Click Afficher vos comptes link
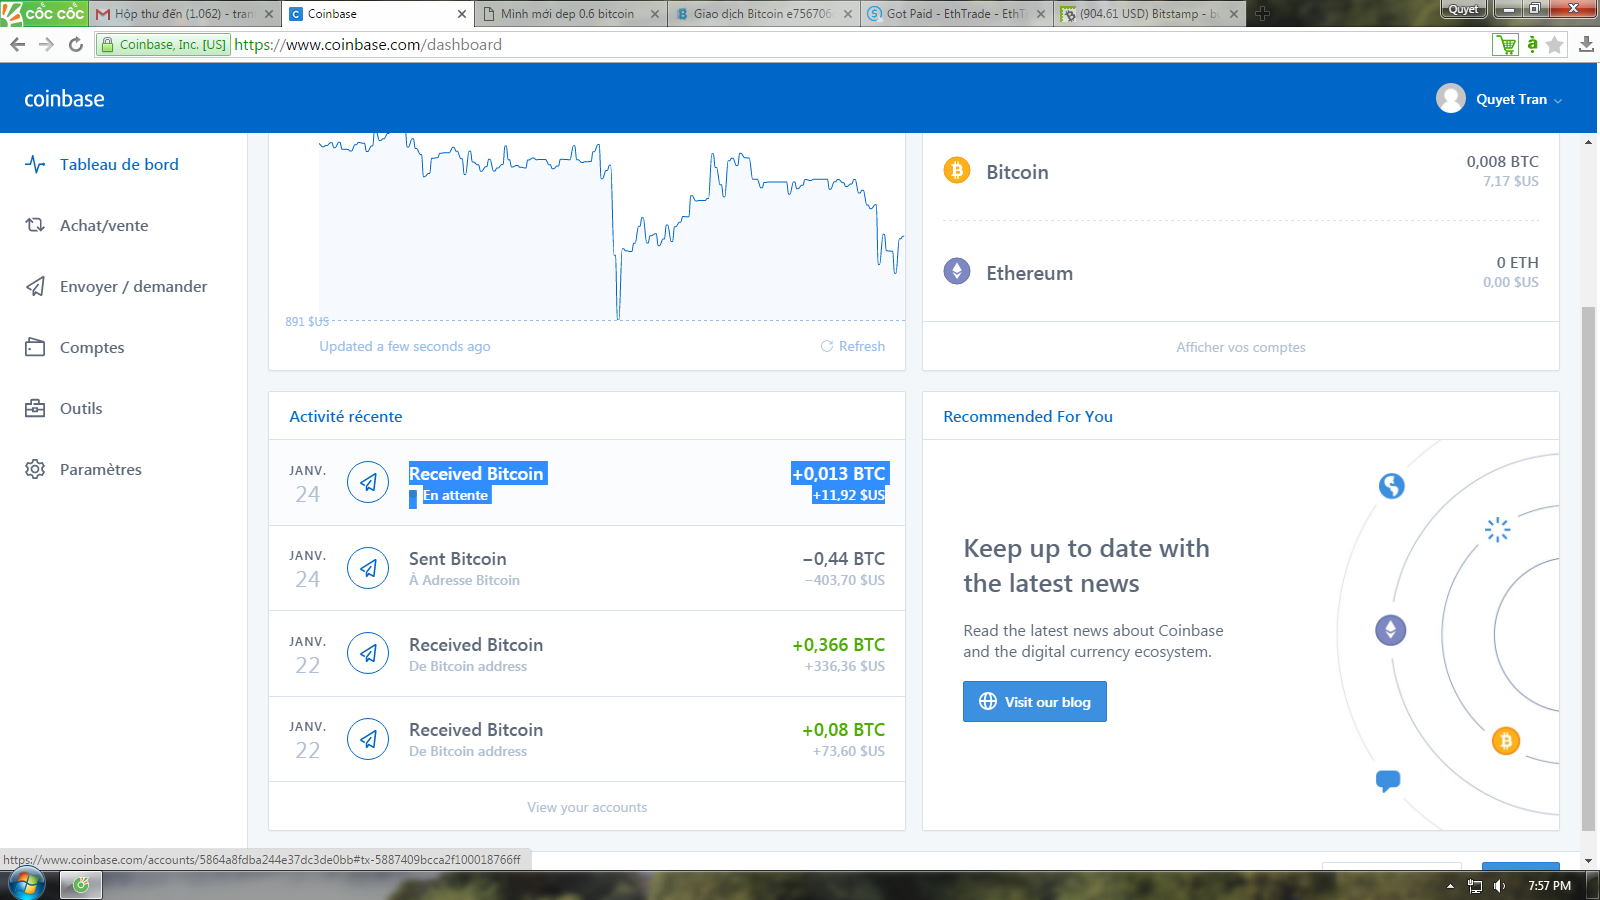The height and width of the screenshot is (900, 1600). point(1241,347)
